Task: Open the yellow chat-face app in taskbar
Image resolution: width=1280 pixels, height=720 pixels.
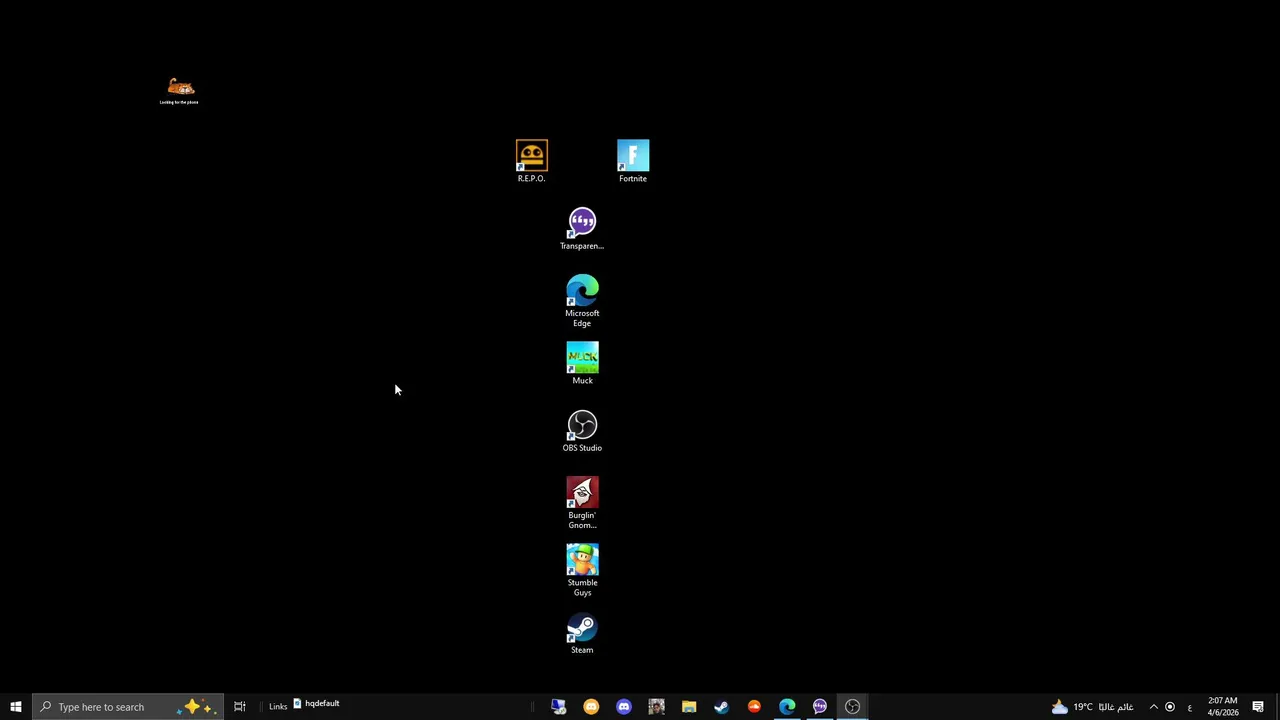Action: [591, 707]
